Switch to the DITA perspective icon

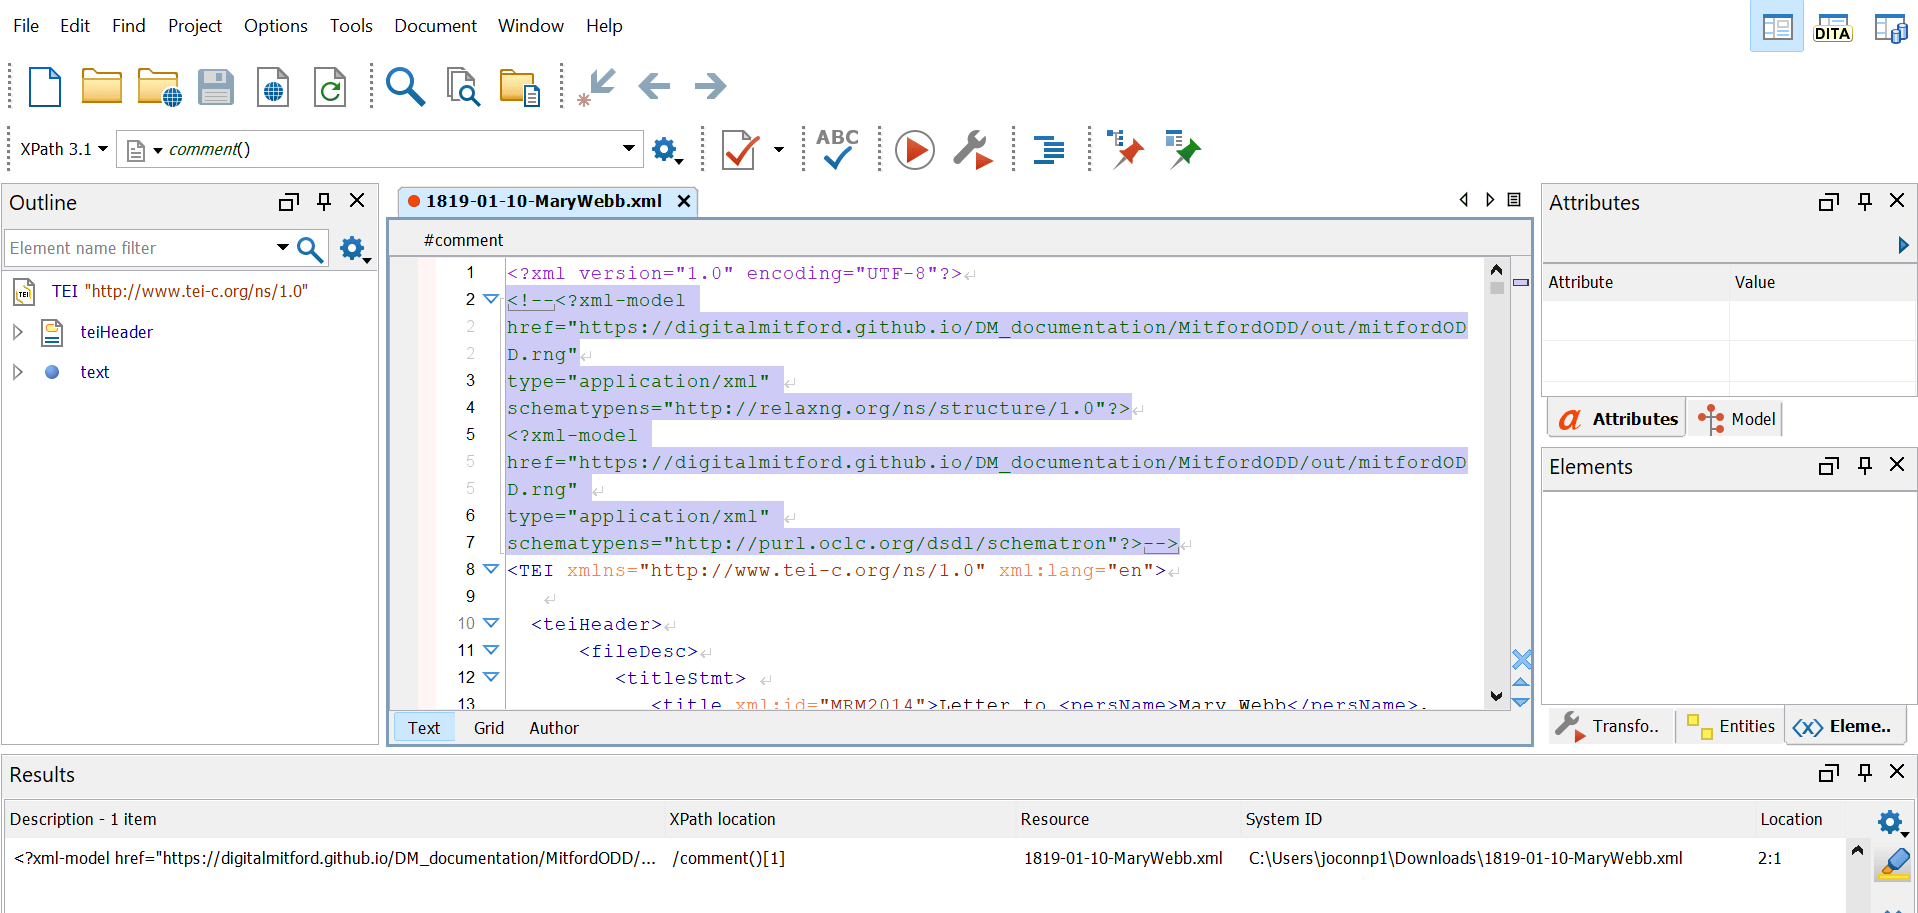(x=1833, y=27)
